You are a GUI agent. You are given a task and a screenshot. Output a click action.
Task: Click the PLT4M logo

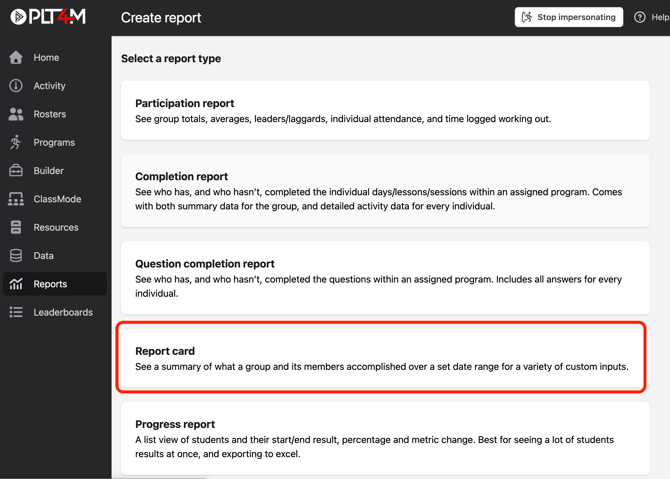click(x=48, y=17)
